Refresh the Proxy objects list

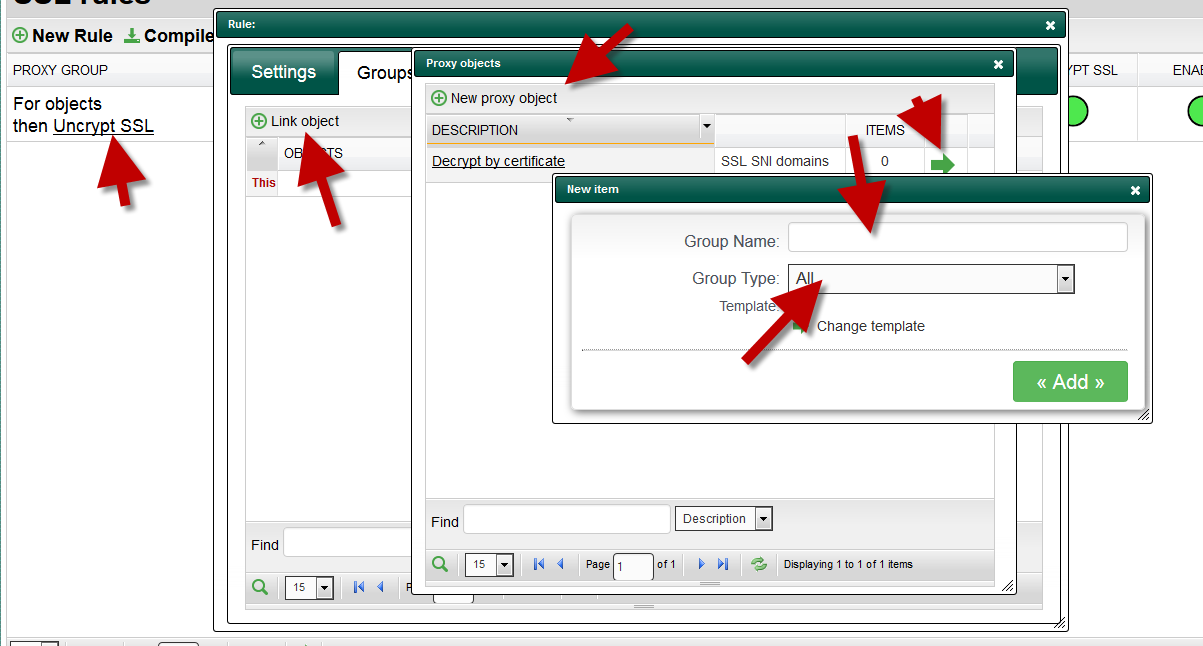coord(759,564)
